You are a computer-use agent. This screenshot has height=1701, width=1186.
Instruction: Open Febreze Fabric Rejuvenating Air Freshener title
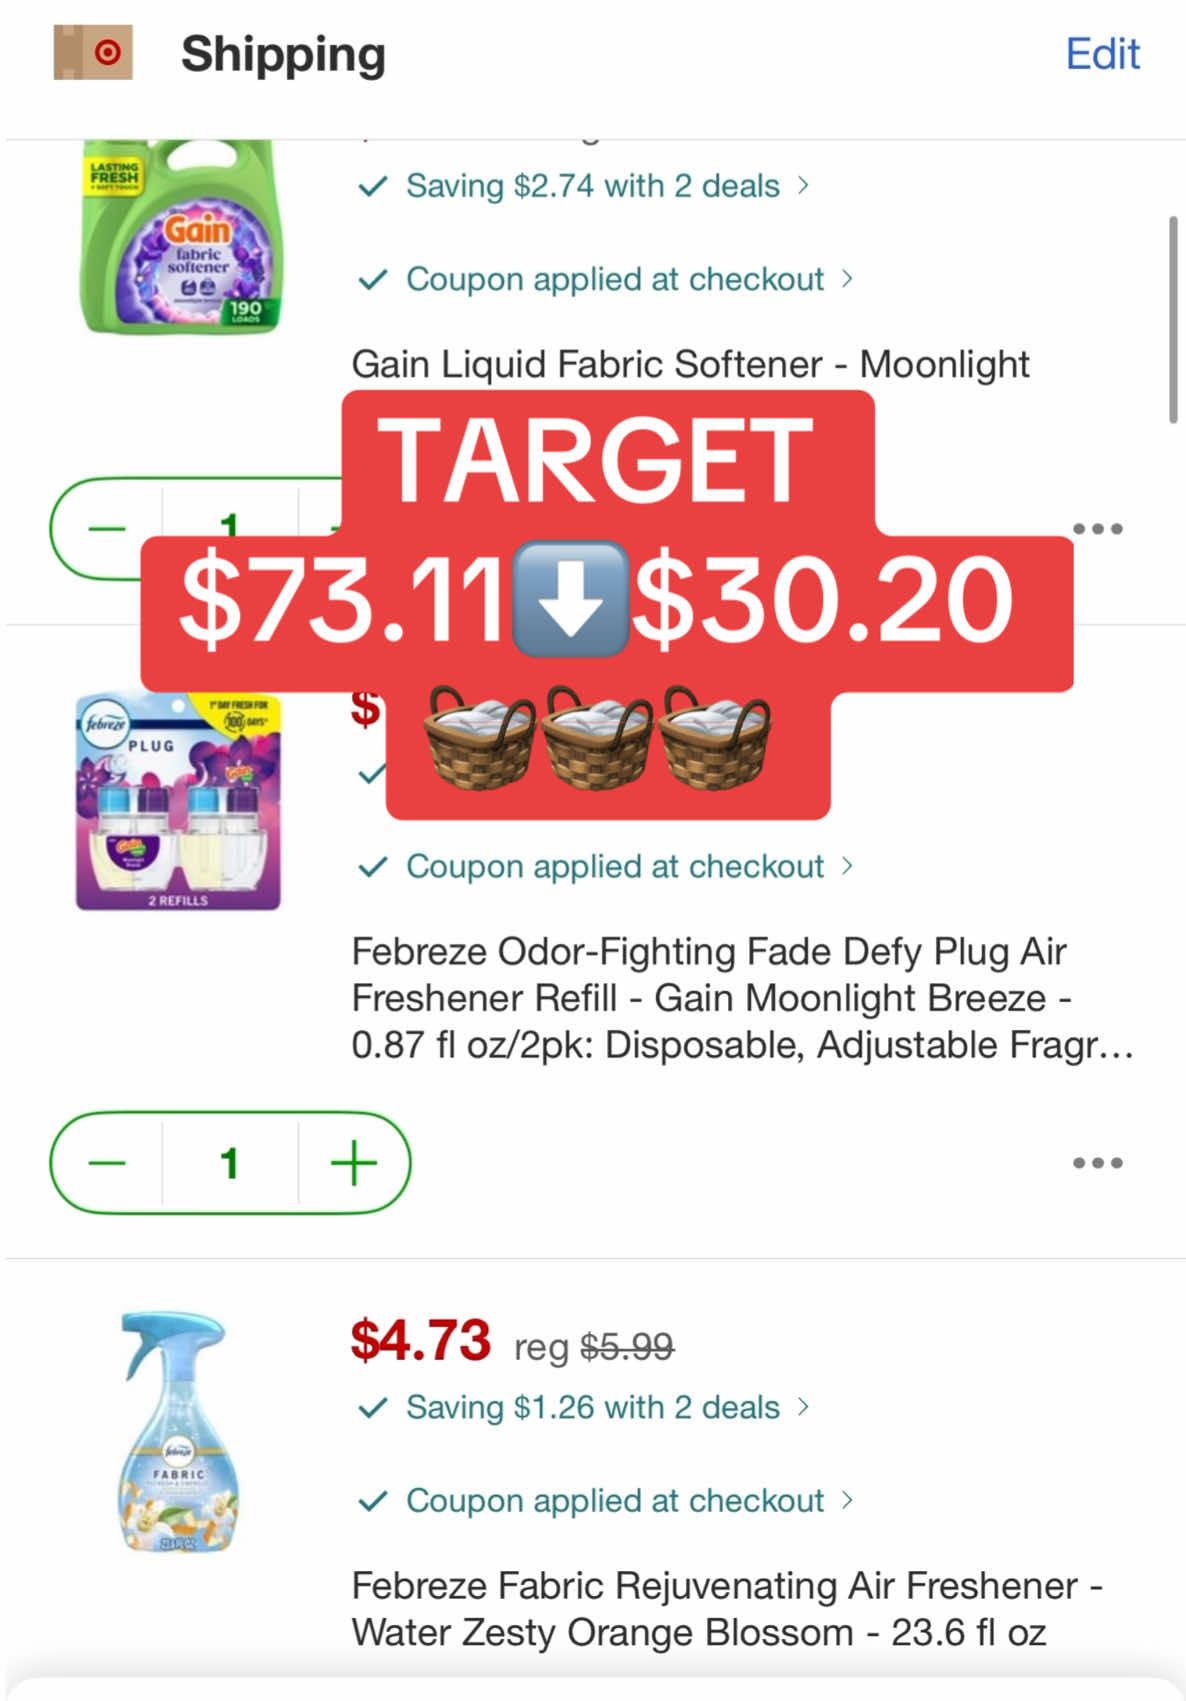point(727,1609)
